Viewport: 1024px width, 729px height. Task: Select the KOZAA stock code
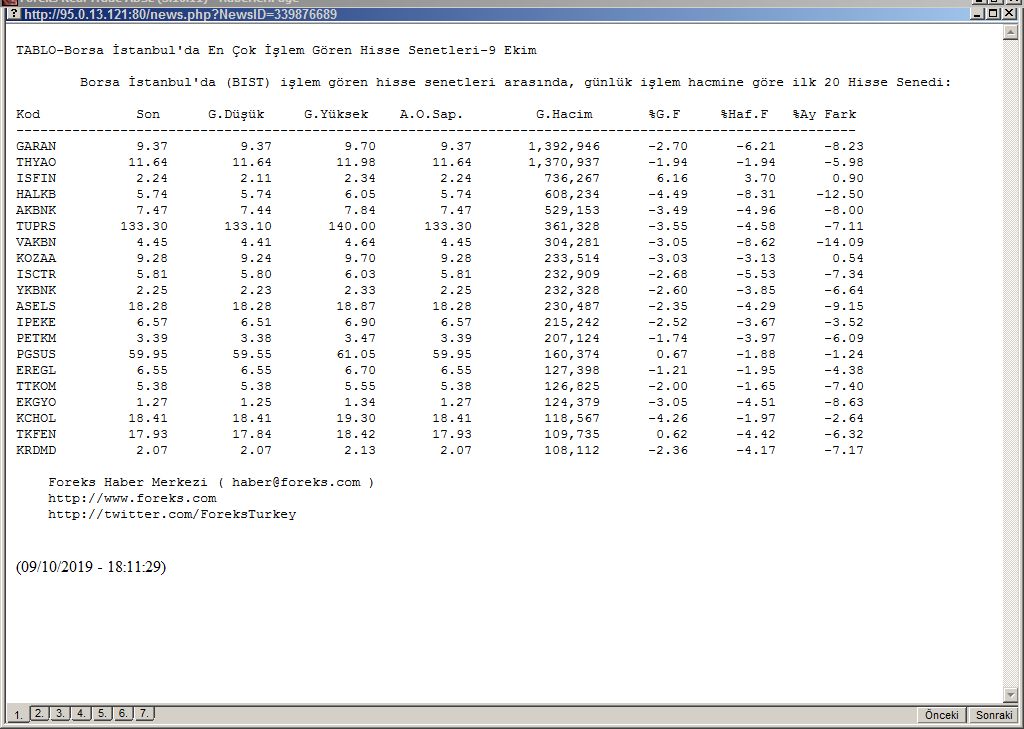click(x=36, y=259)
